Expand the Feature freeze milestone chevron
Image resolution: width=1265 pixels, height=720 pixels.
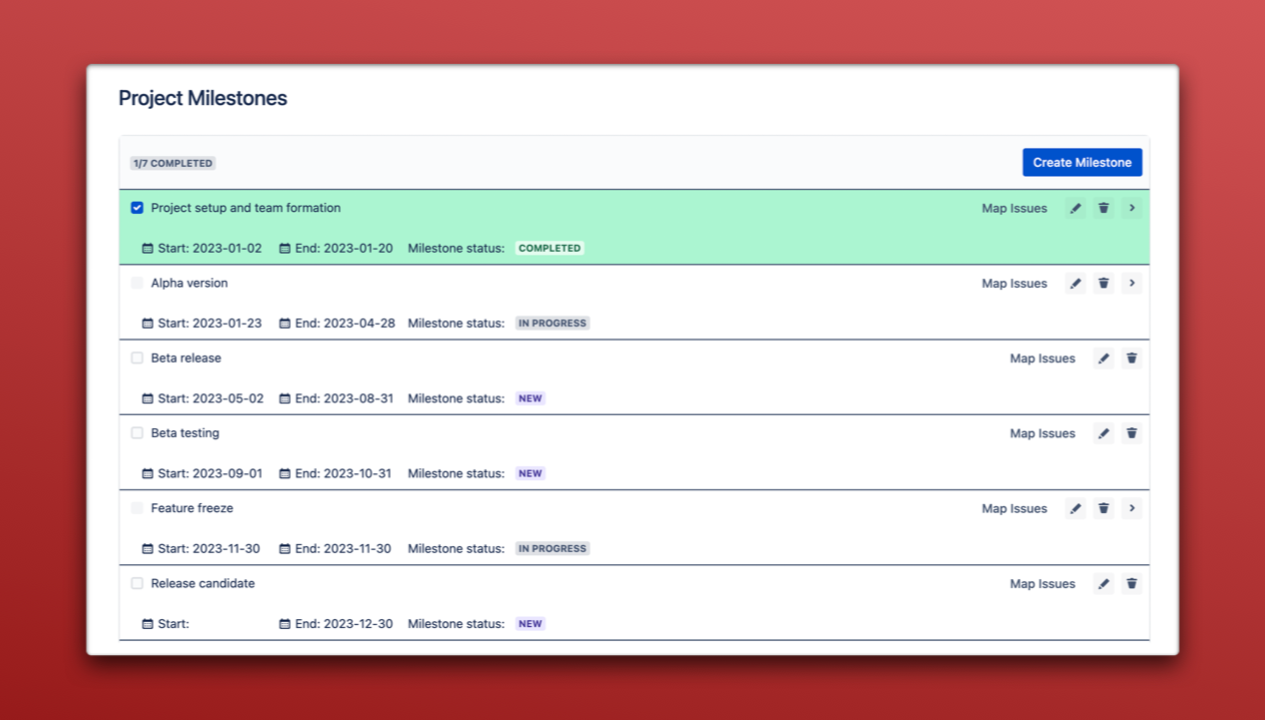pos(1132,508)
